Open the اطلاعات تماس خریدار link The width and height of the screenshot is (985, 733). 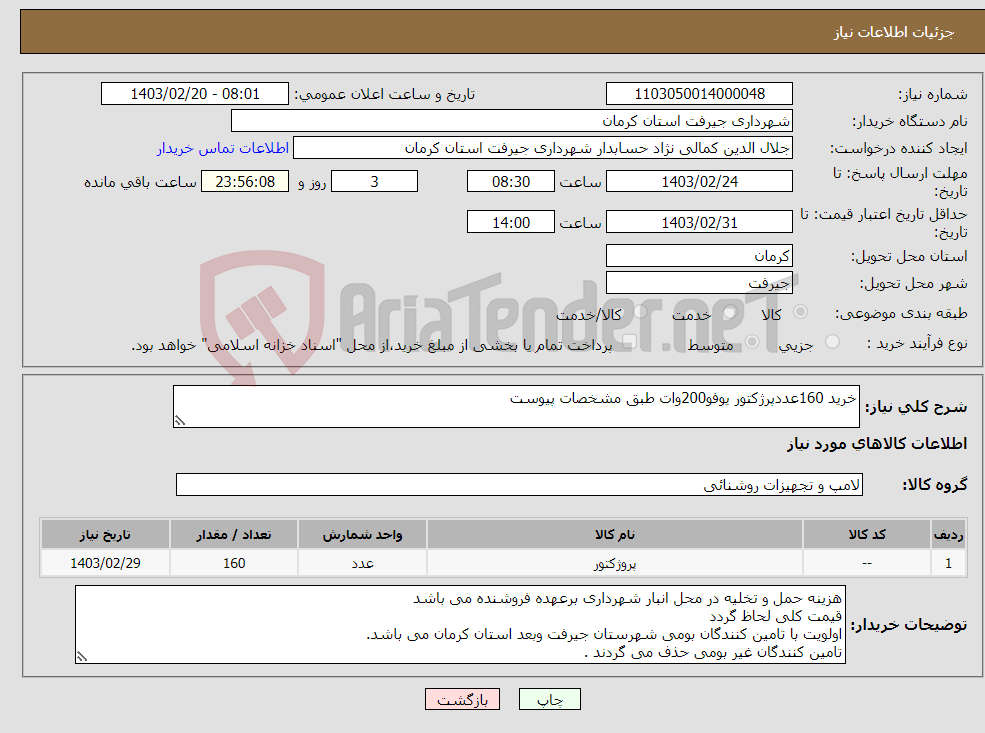223,148
